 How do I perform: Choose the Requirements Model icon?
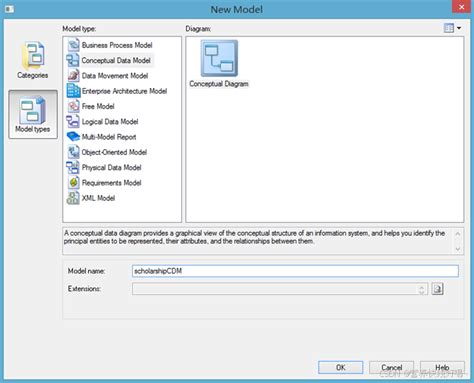point(73,183)
